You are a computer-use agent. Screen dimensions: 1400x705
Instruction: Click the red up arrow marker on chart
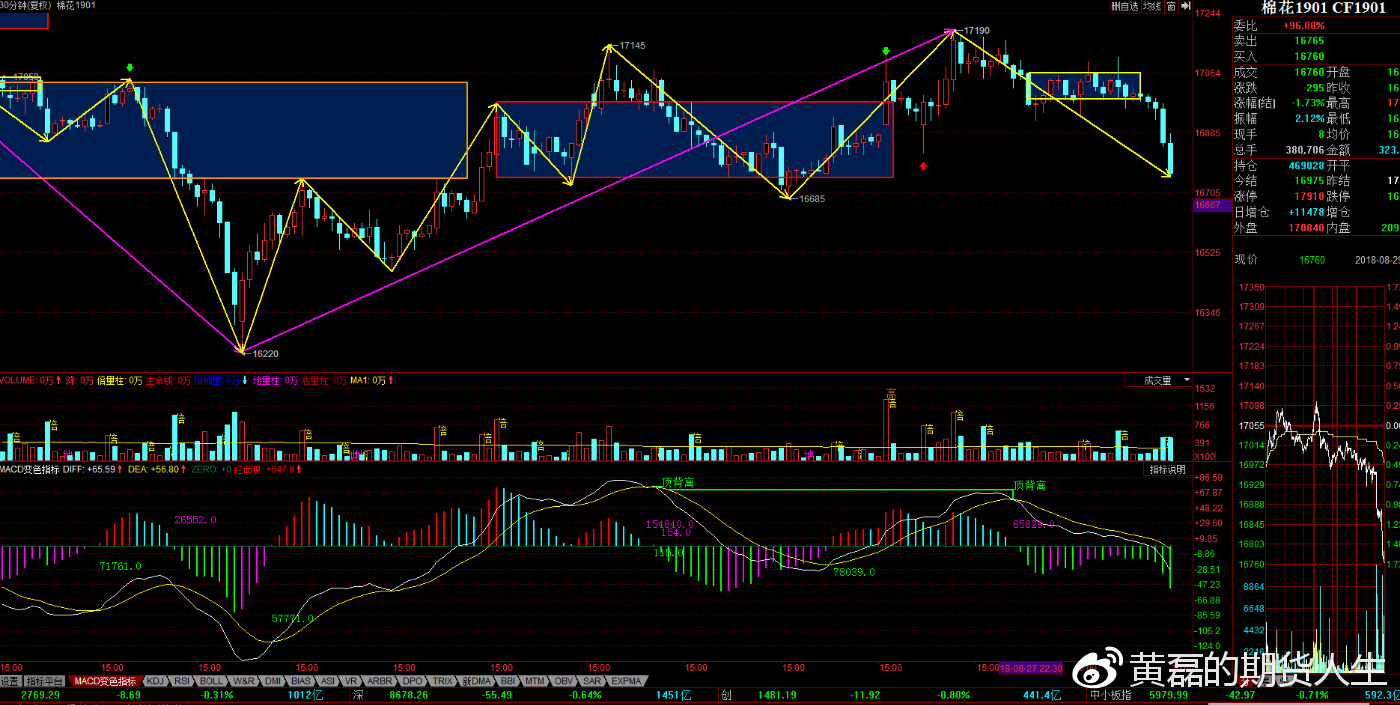point(923,164)
